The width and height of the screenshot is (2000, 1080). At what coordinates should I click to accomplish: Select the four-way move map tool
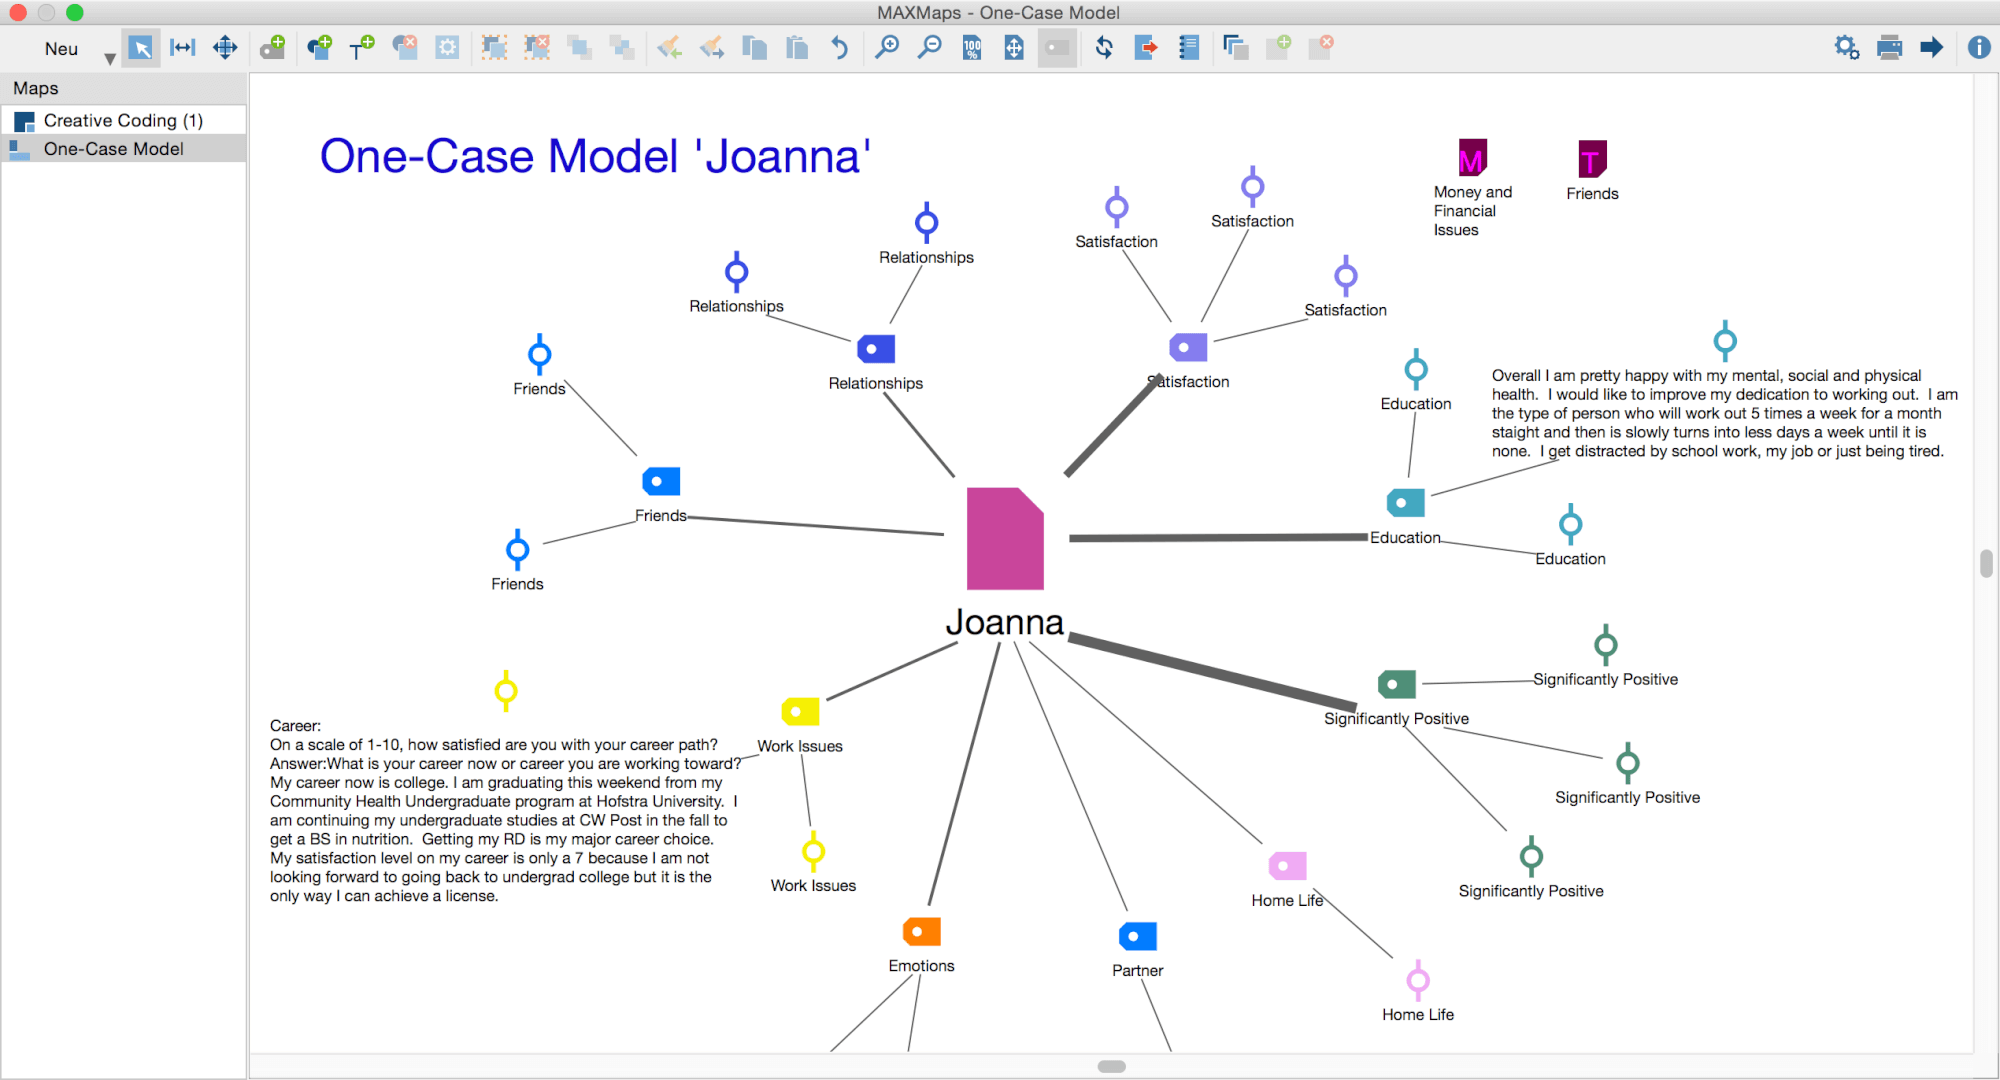(x=225, y=48)
